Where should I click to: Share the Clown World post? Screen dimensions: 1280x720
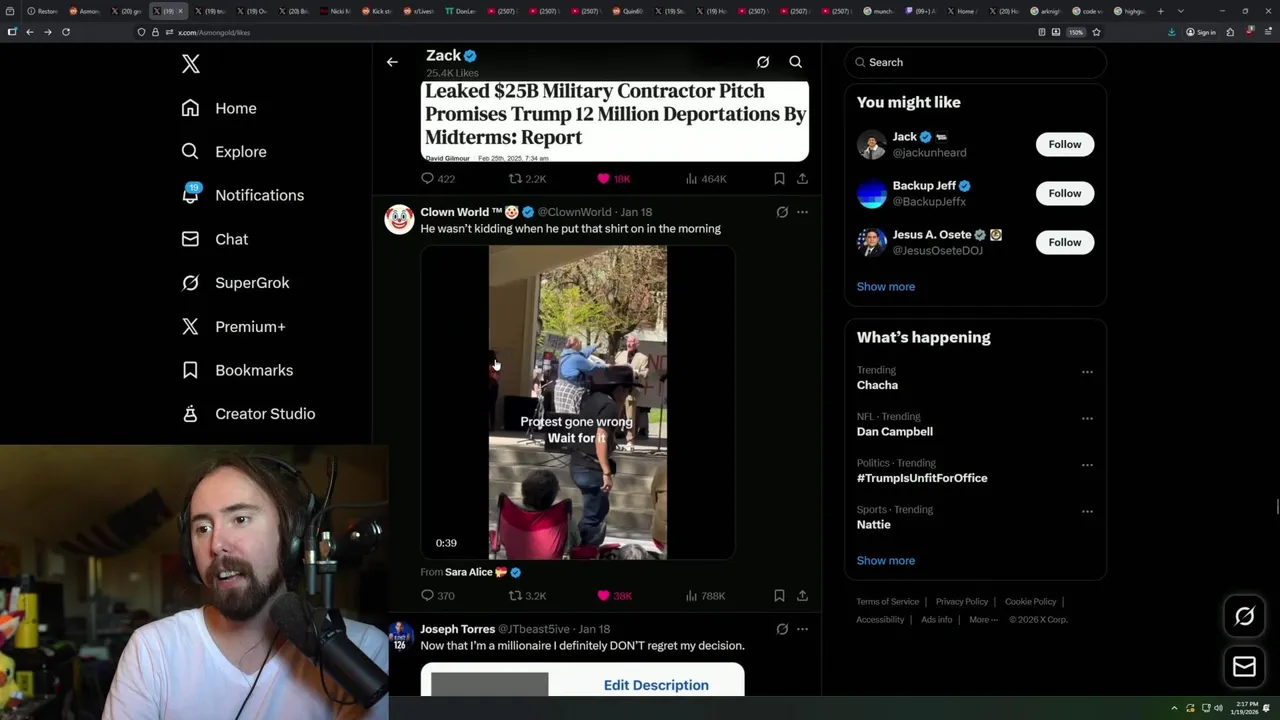[x=802, y=596]
